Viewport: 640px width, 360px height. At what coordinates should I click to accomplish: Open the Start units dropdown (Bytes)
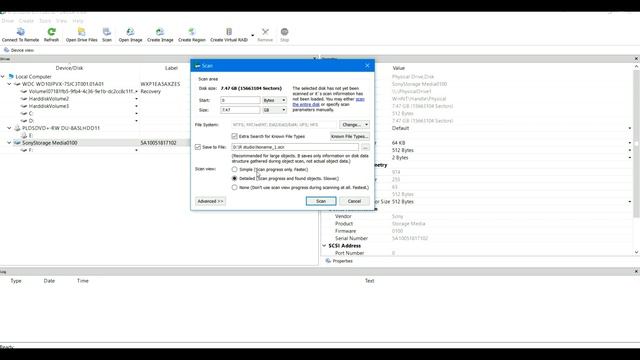click(x=274, y=100)
